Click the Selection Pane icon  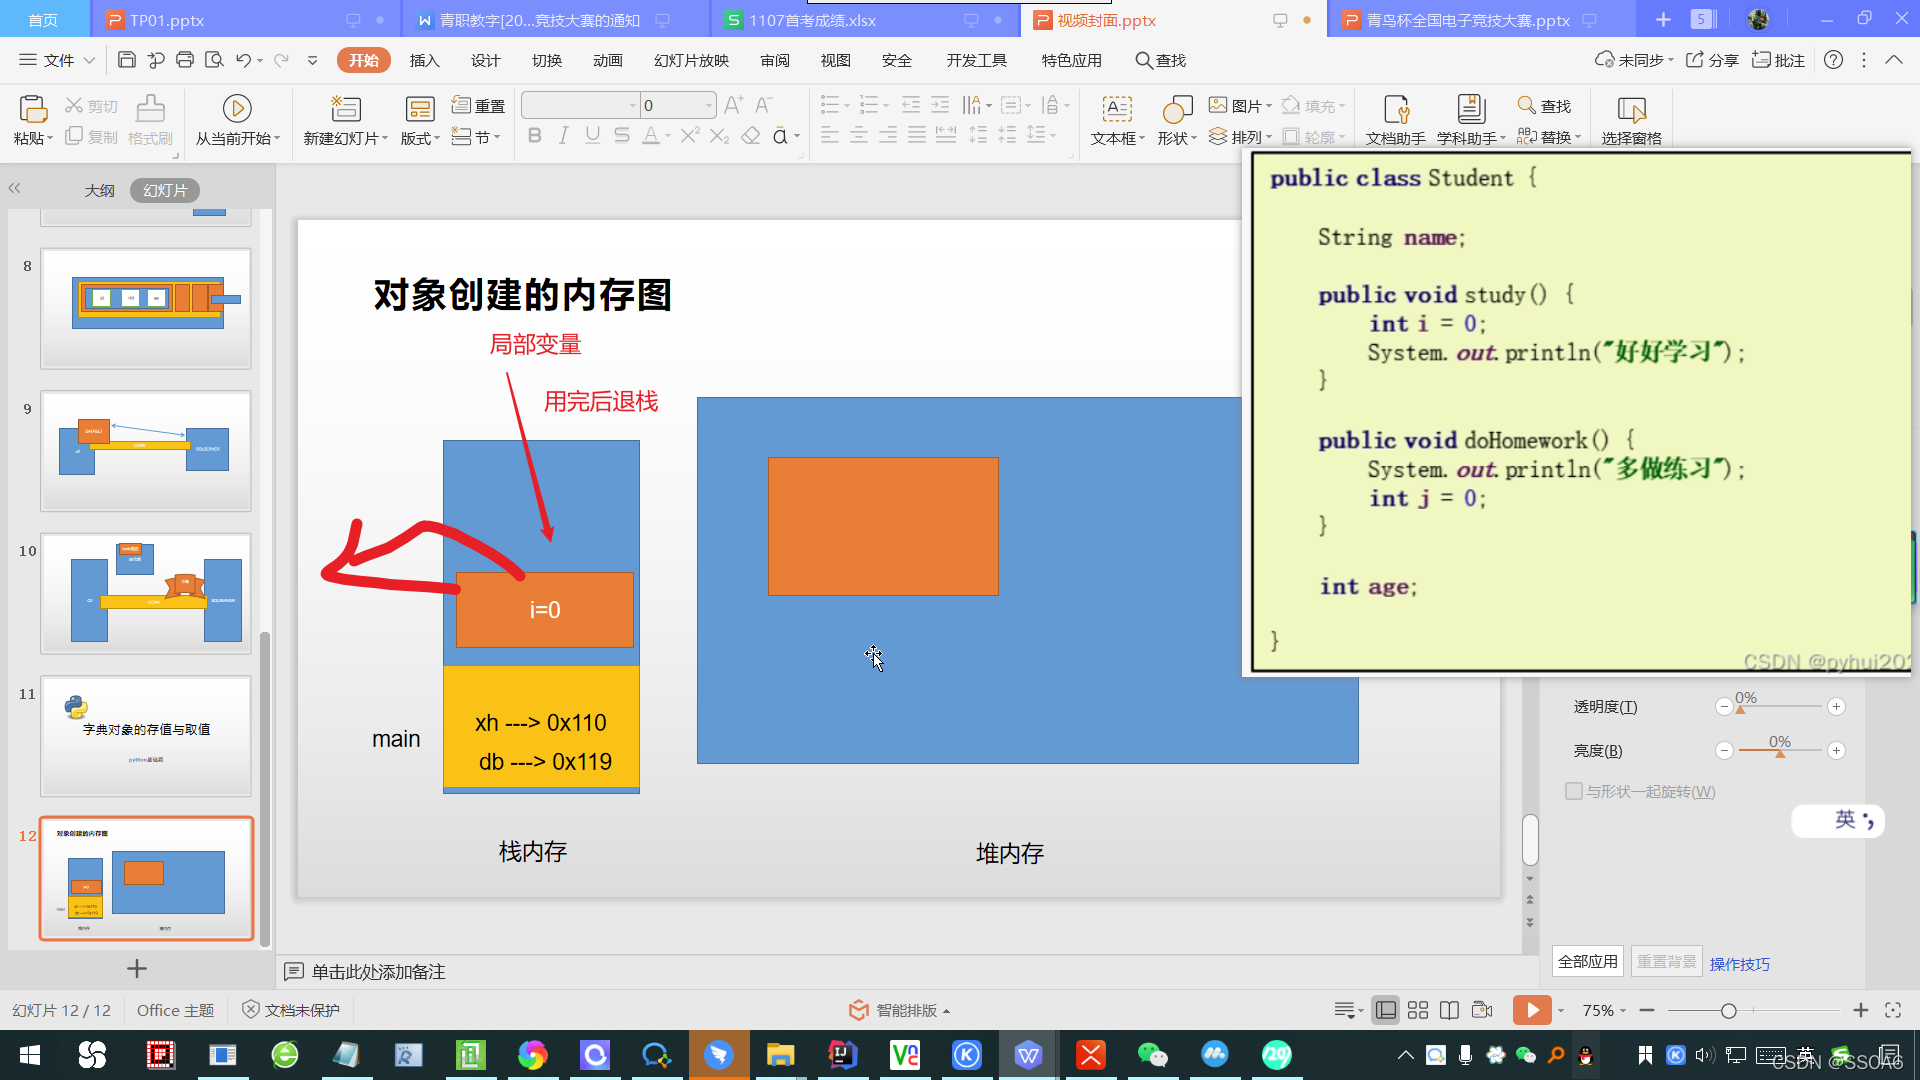pos(1632,109)
